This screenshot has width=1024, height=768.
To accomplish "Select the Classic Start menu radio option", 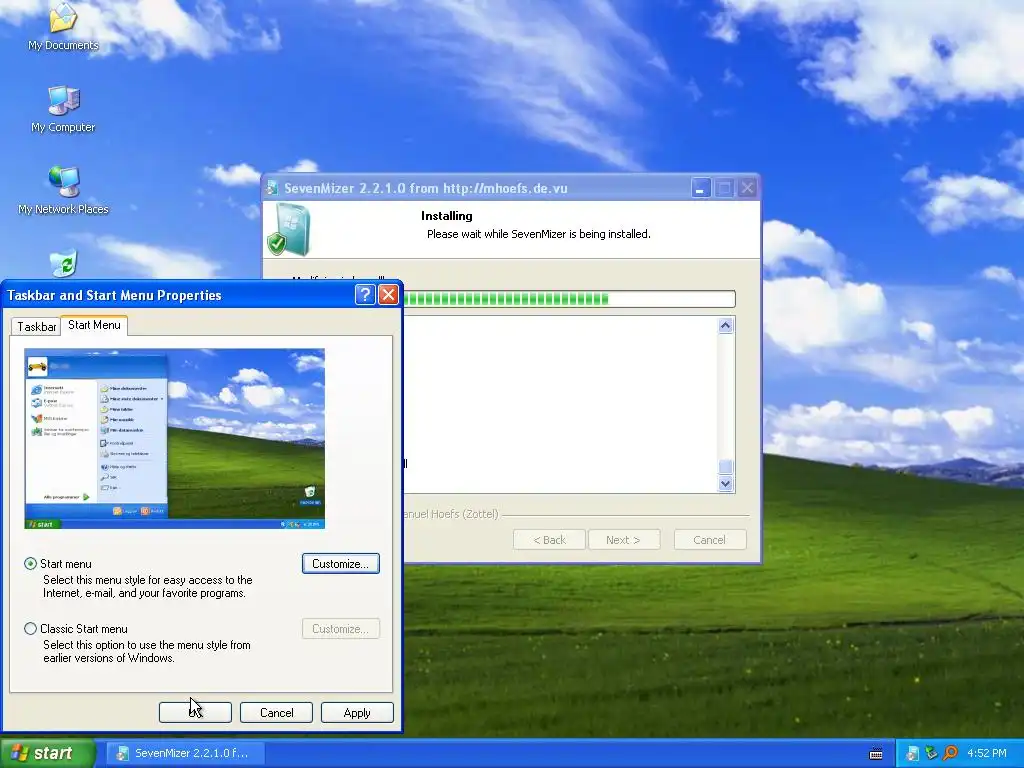I will (30, 629).
